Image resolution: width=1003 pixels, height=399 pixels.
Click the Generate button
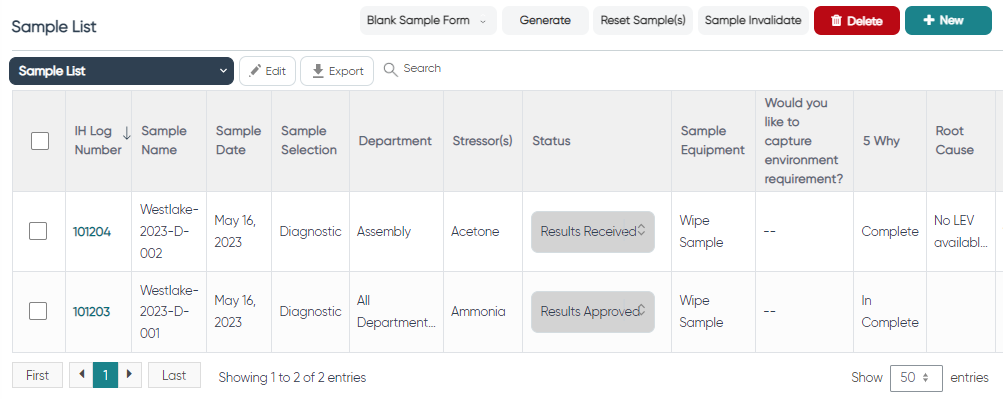pyautogui.click(x=545, y=20)
